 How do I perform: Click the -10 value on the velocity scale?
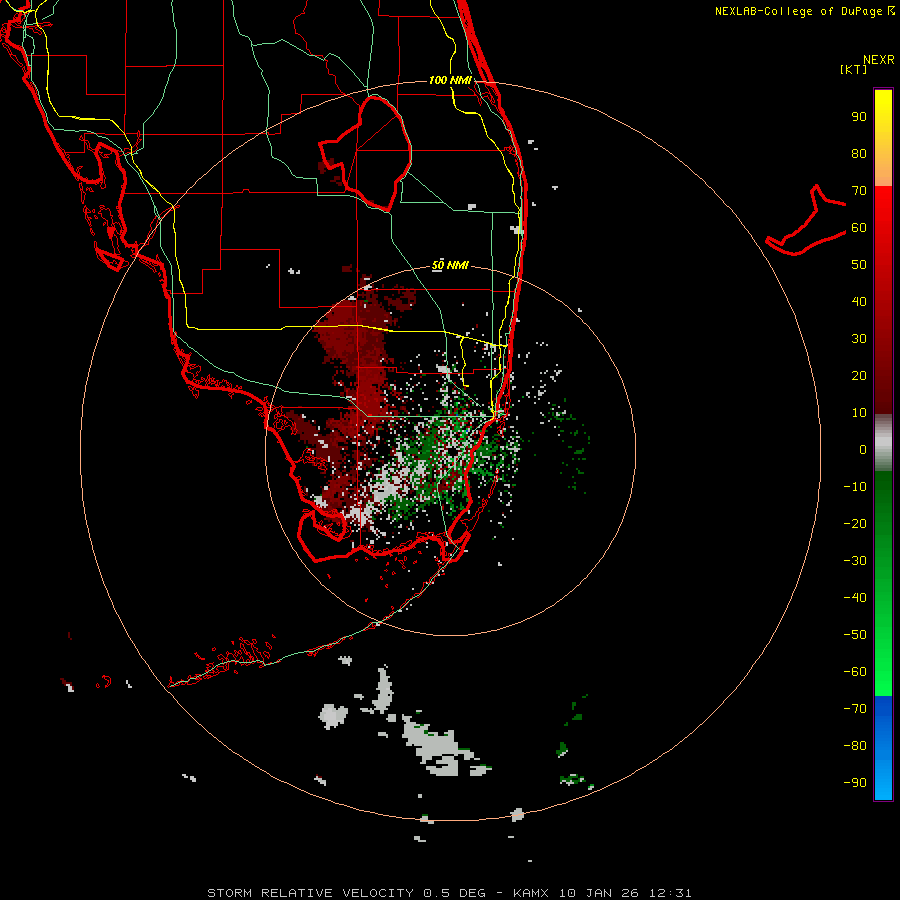point(855,487)
